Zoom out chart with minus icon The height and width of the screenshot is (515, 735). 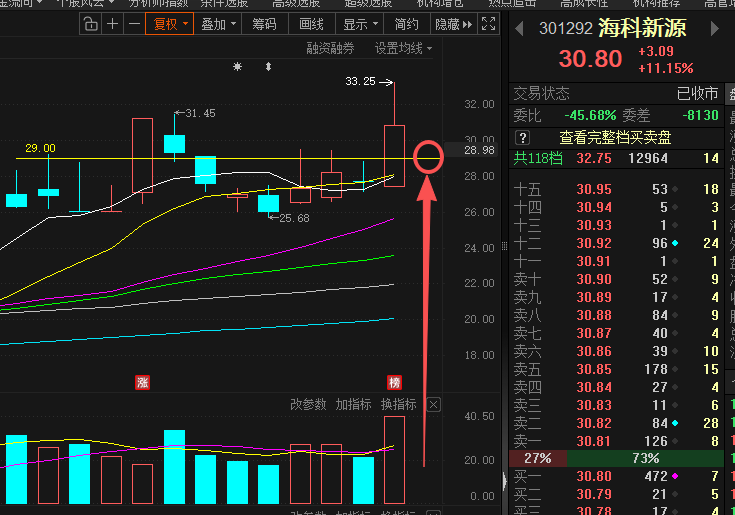134,24
